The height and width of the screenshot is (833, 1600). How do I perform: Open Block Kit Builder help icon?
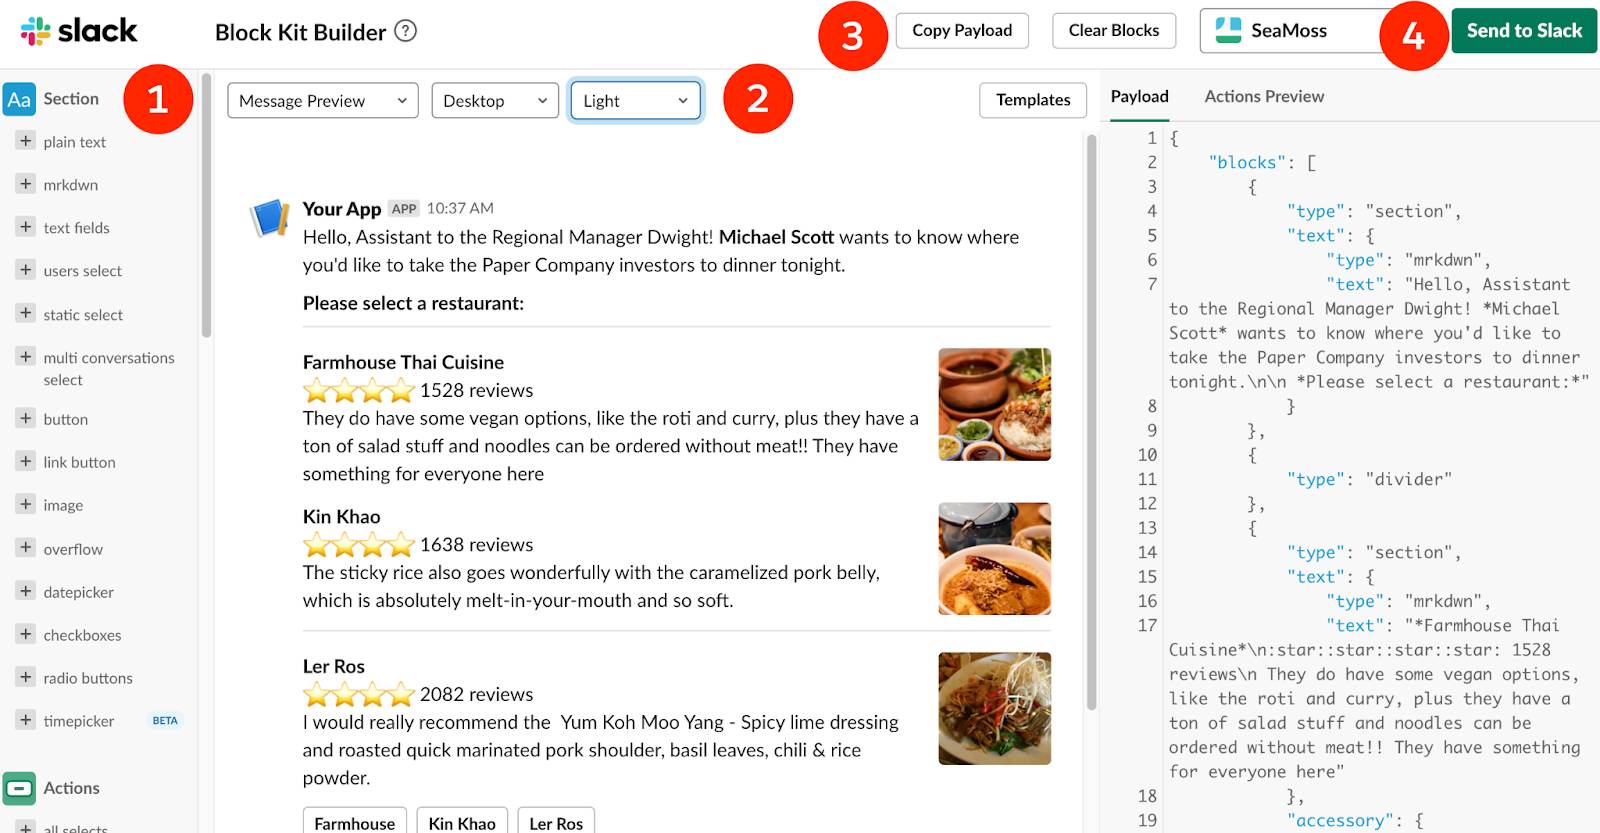point(405,31)
